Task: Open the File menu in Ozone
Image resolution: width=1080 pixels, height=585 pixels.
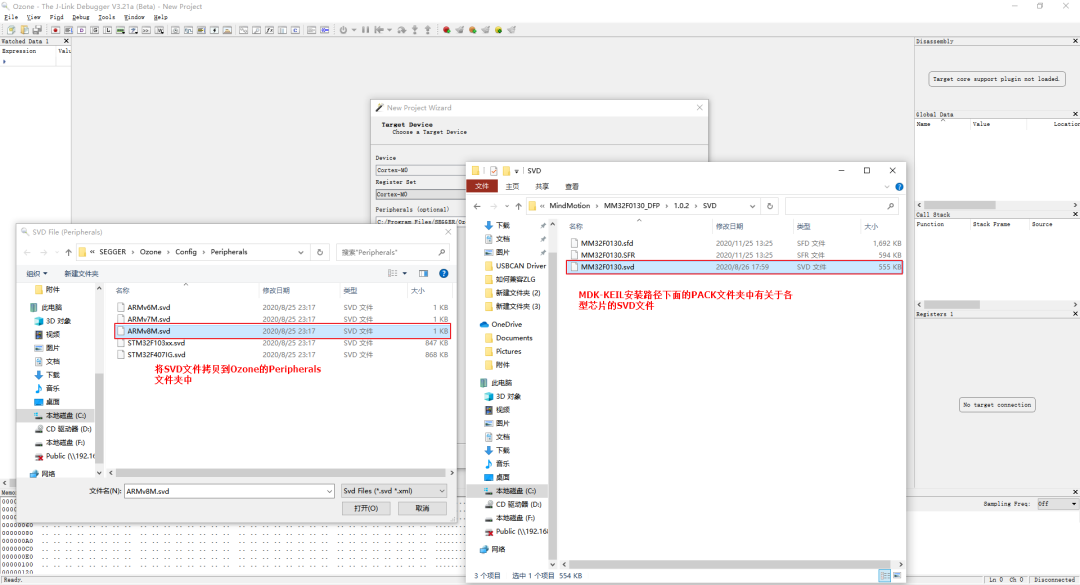Action: pyautogui.click(x=11, y=17)
